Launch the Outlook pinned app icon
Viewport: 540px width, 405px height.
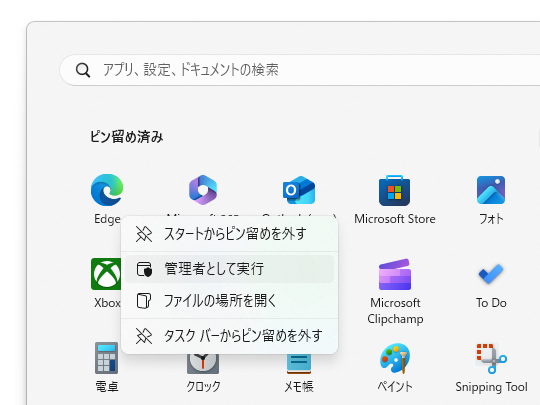[x=299, y=190]
